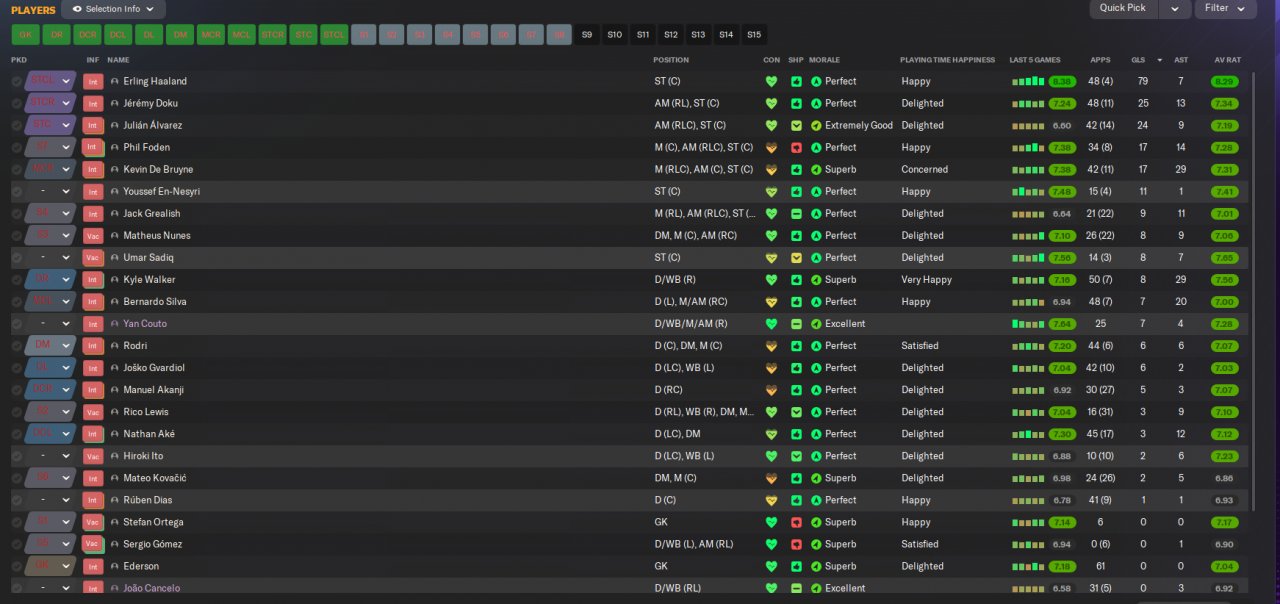Sort by the GLS column header
This screenshot has width=1280, height=604.
tap(1138, 60)
